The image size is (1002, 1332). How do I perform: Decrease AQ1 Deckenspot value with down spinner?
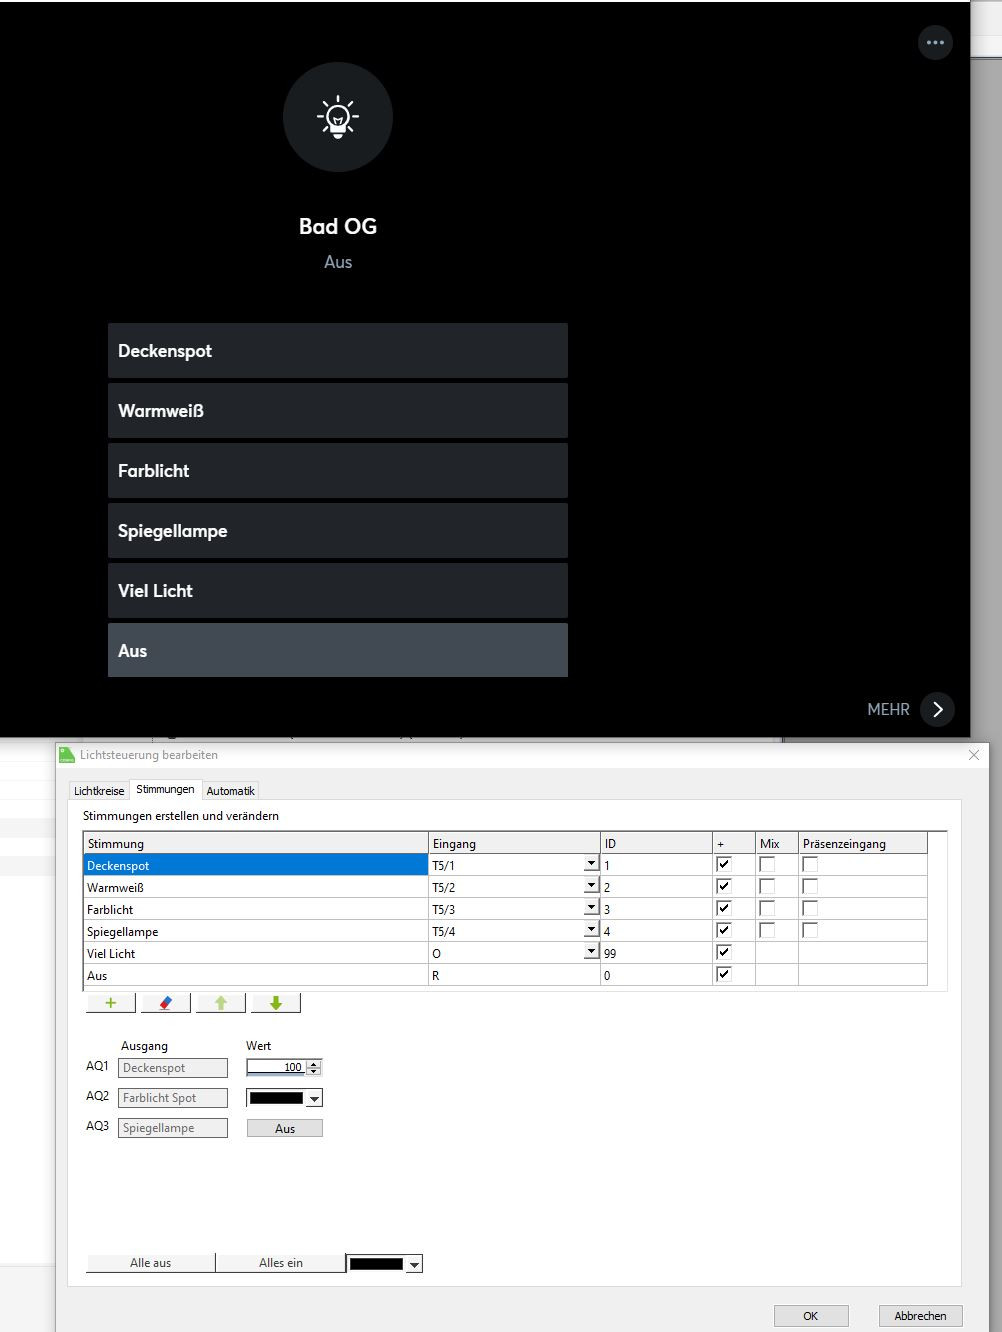pyautogui.click(x=314, y=1072)
